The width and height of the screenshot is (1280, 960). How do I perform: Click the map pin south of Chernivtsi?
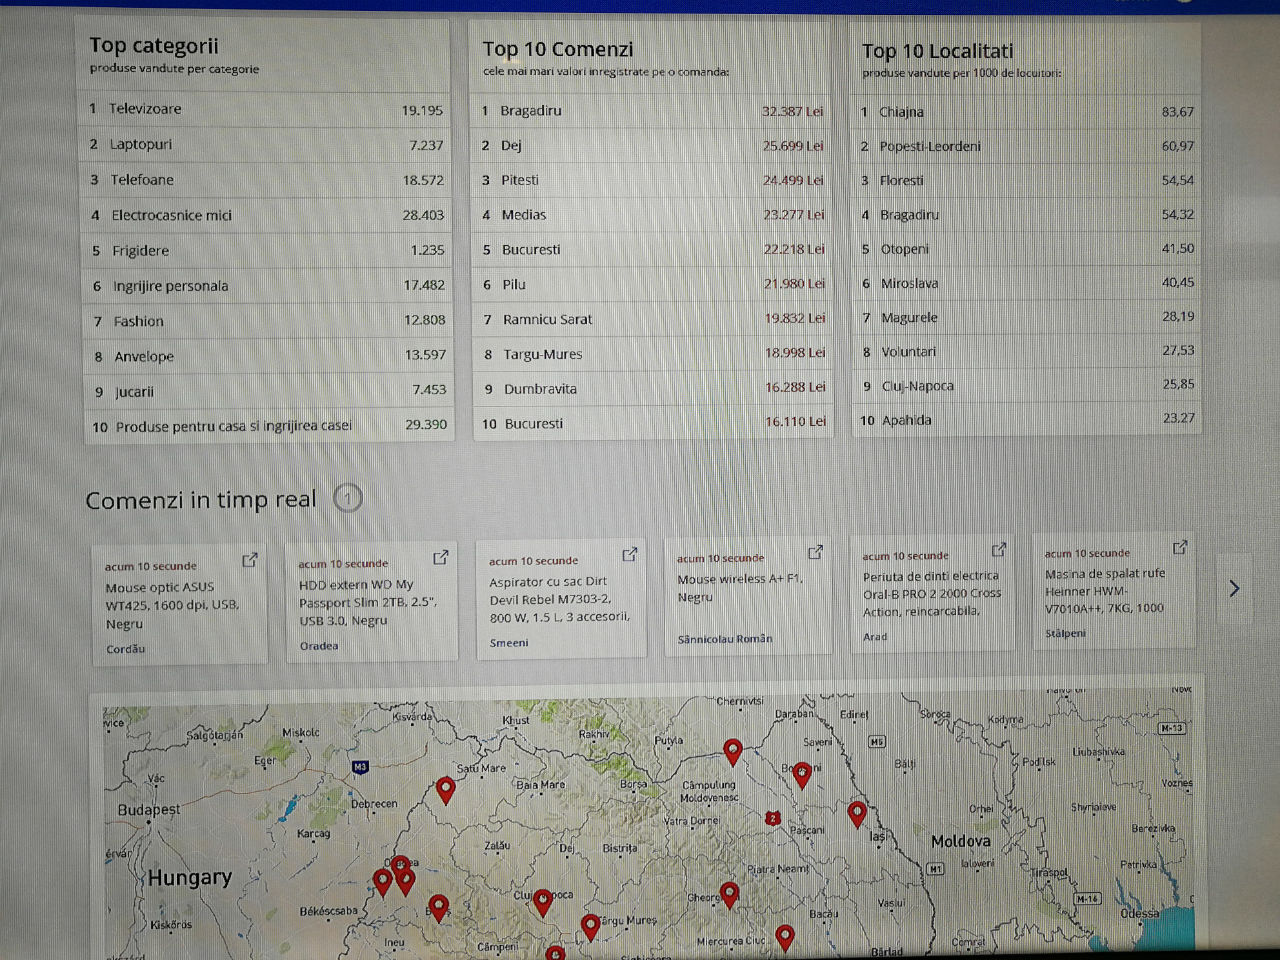732,751
